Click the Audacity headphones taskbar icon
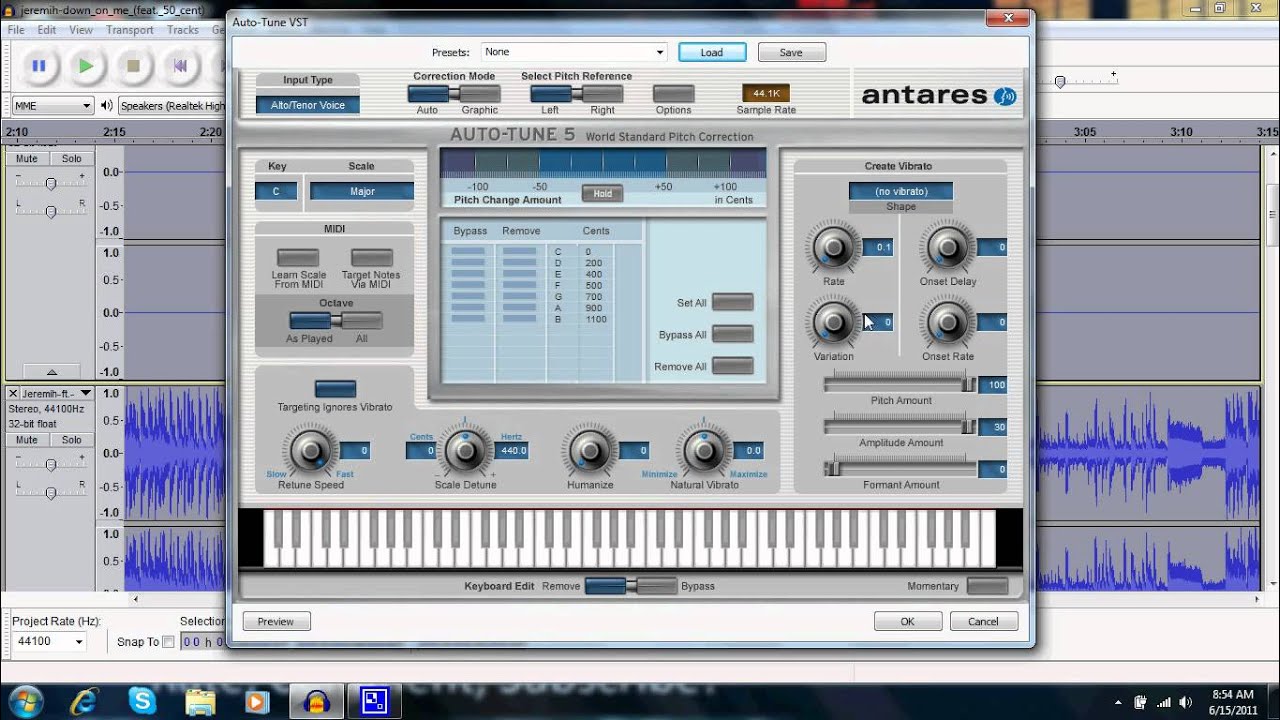The height and width of the screenshot is (720, 1280). (317, 701)
